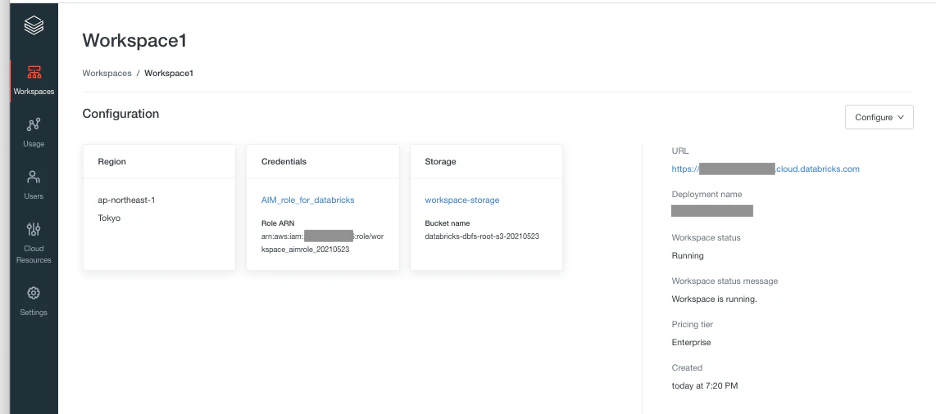Click the Region card header
This screenshot has height=414, width=936.
112,162
